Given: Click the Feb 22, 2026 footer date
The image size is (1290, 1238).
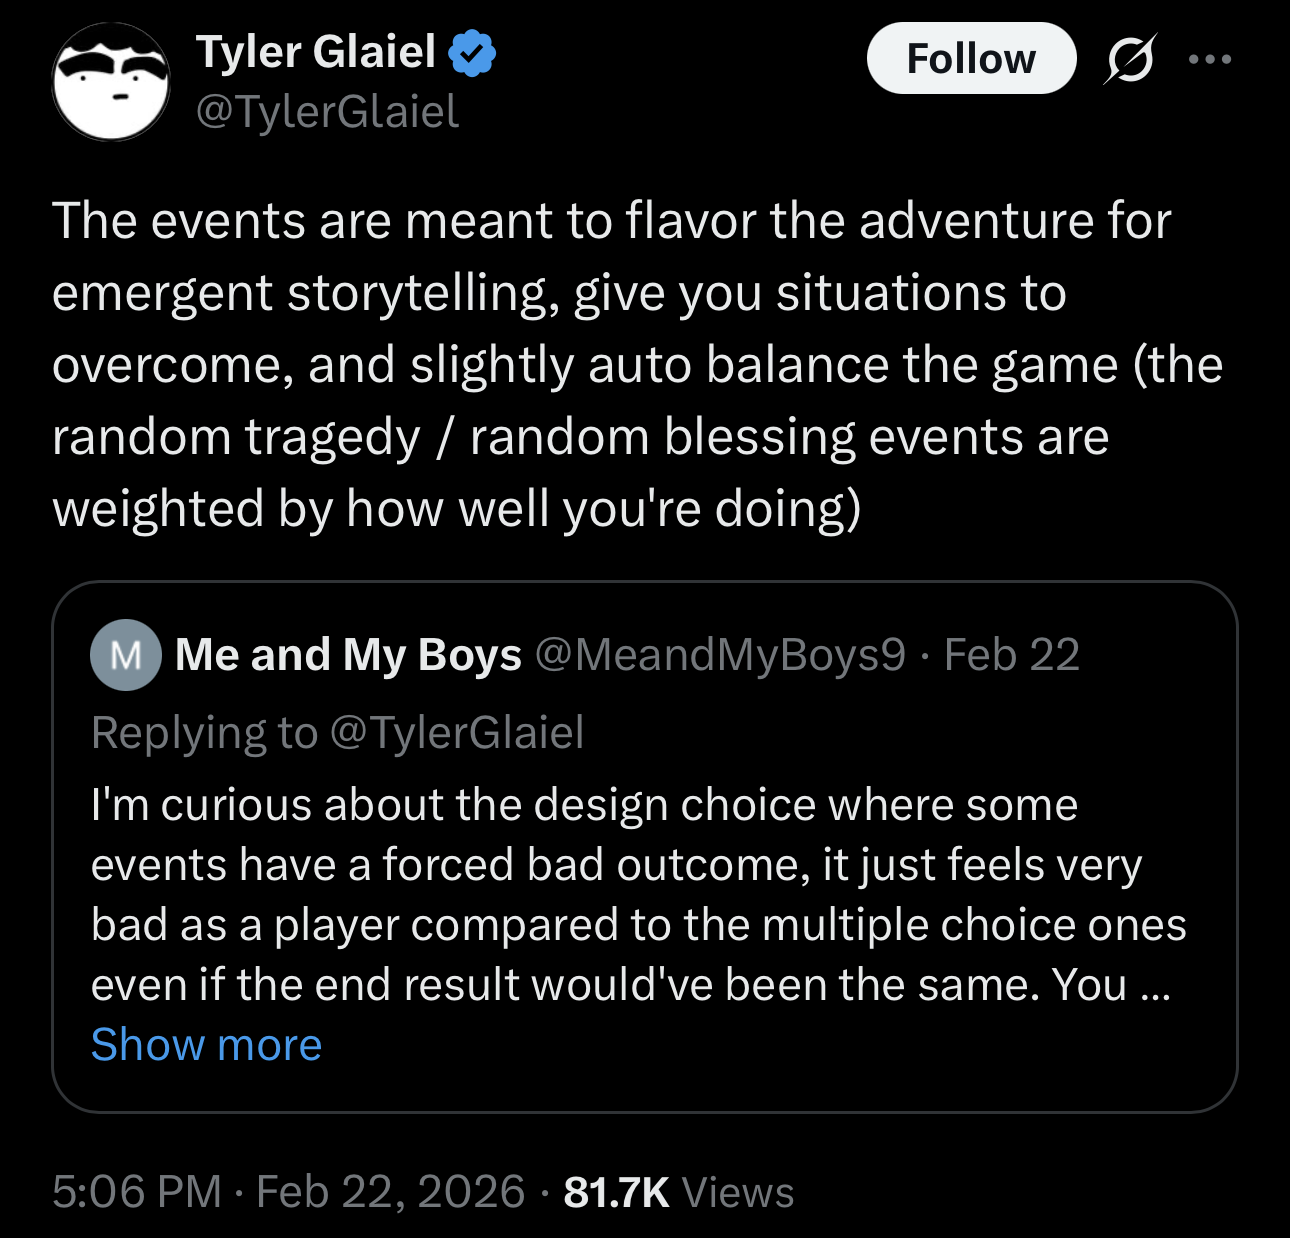Looking at the screenshot, I should point(390,1192).
